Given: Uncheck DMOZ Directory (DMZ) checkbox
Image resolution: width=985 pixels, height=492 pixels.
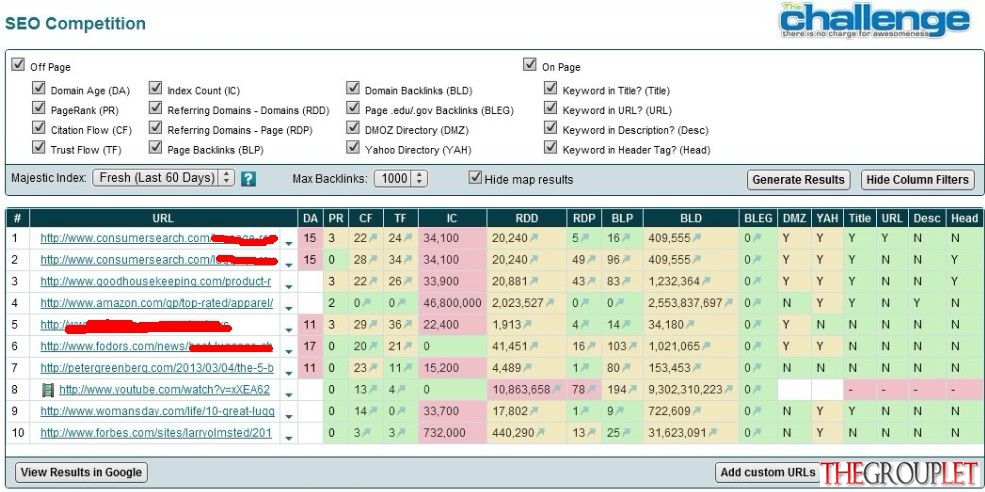Looking at the screenshot, I should pos(353,128).
